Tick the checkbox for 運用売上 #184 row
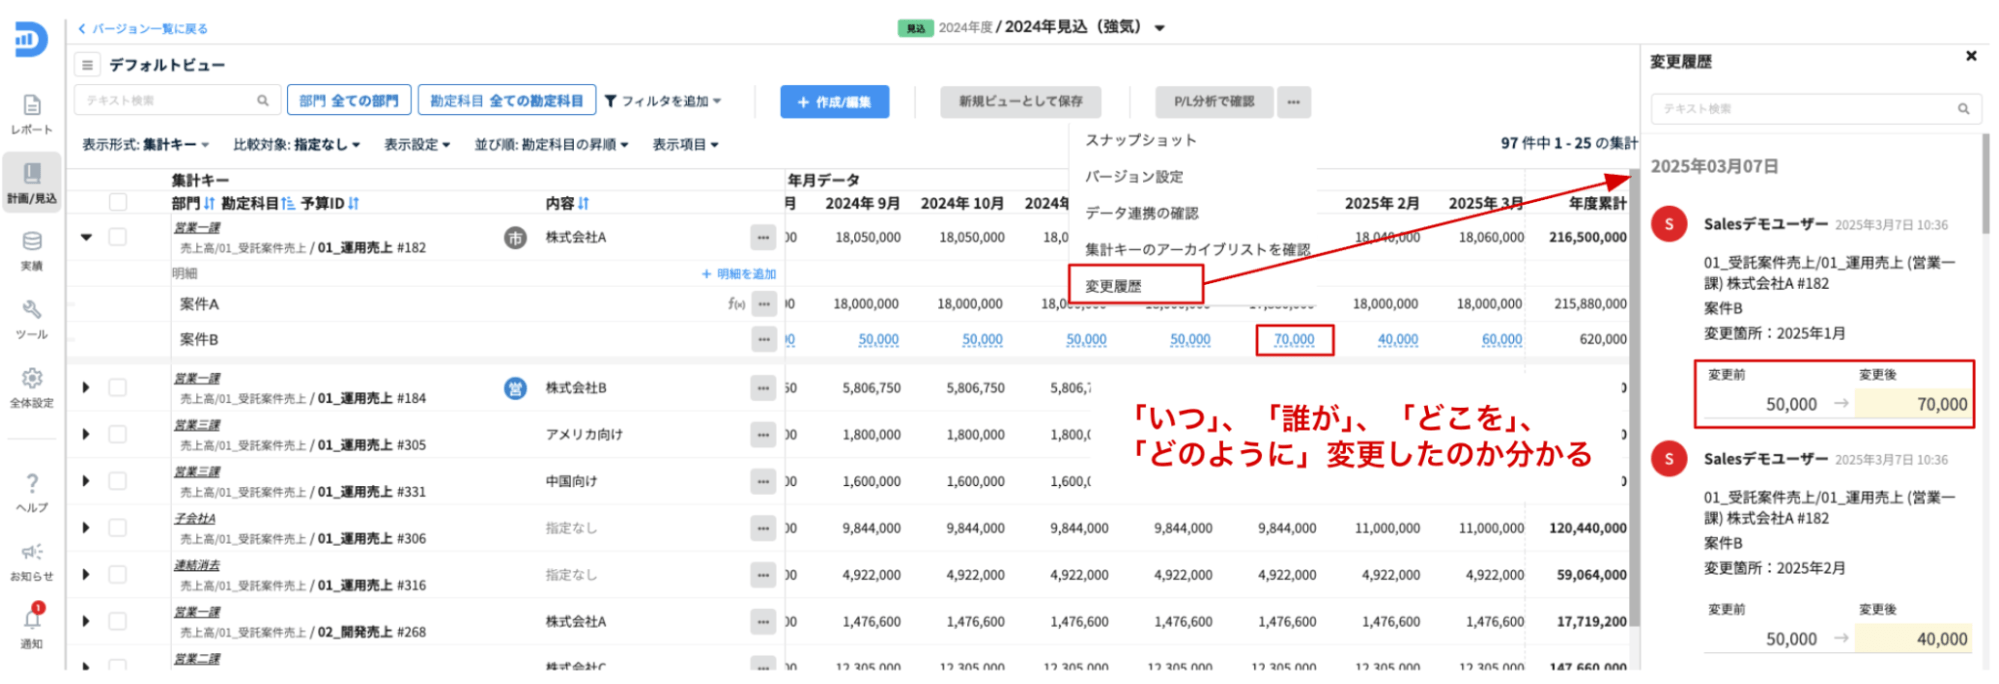1999x684 pixels. point(118,388)
